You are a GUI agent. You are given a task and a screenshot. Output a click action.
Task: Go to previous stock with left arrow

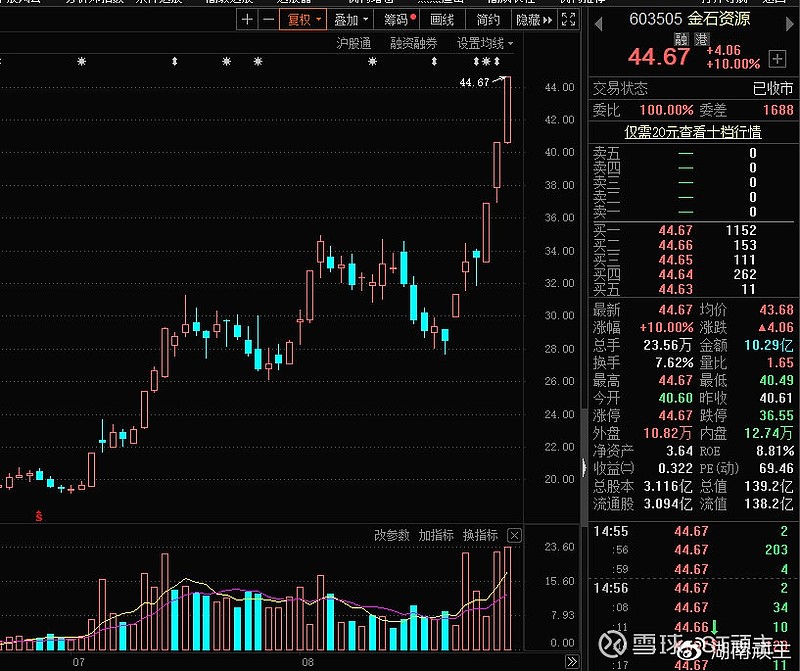click(599, 23)
